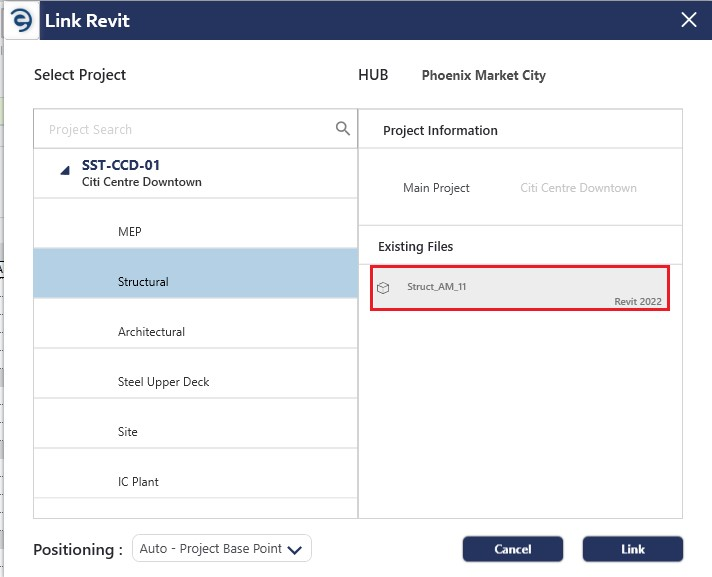712x577 pixels.
Task: Pick the Site folder
Action: [x=127, y=432]
